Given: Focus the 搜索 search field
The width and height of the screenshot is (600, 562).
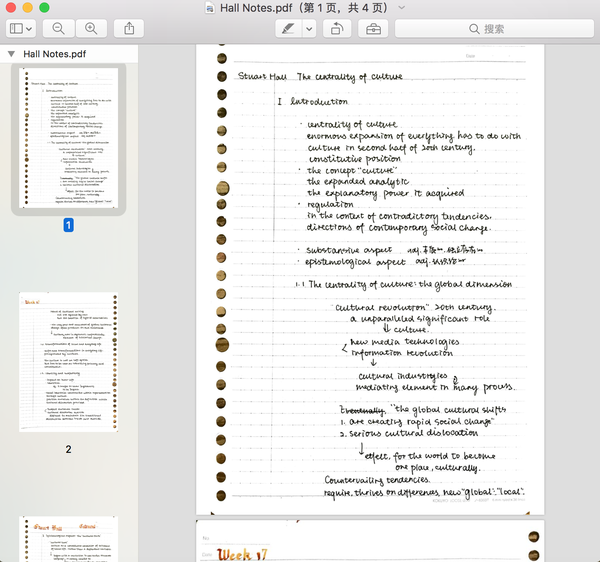Looking at the screenshot, I should click(494, 28).
